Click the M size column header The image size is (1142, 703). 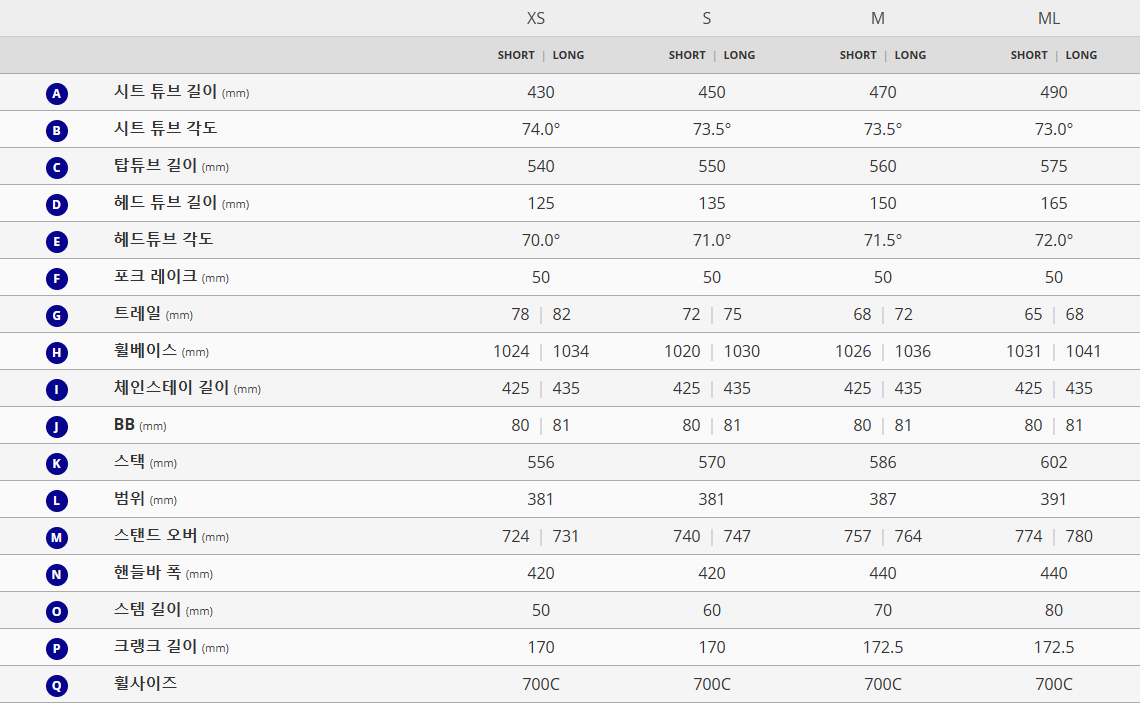878,18
